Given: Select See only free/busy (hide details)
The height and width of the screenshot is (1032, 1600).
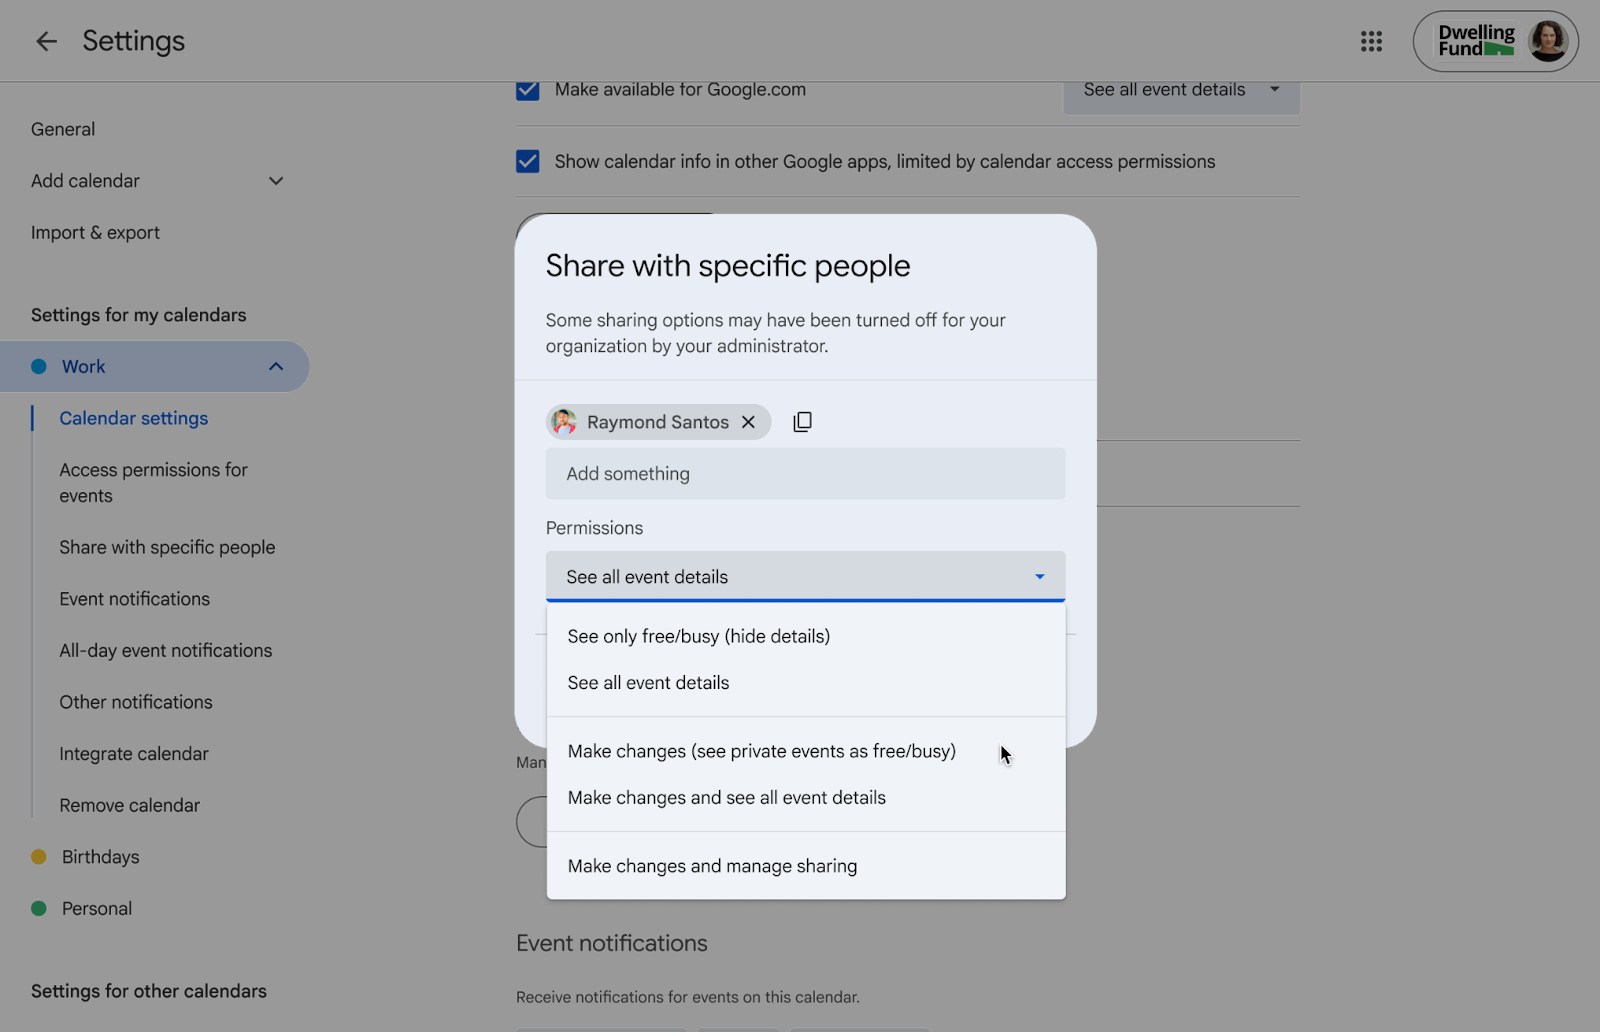Looking at the screenshot, I should tap(806, 636).
